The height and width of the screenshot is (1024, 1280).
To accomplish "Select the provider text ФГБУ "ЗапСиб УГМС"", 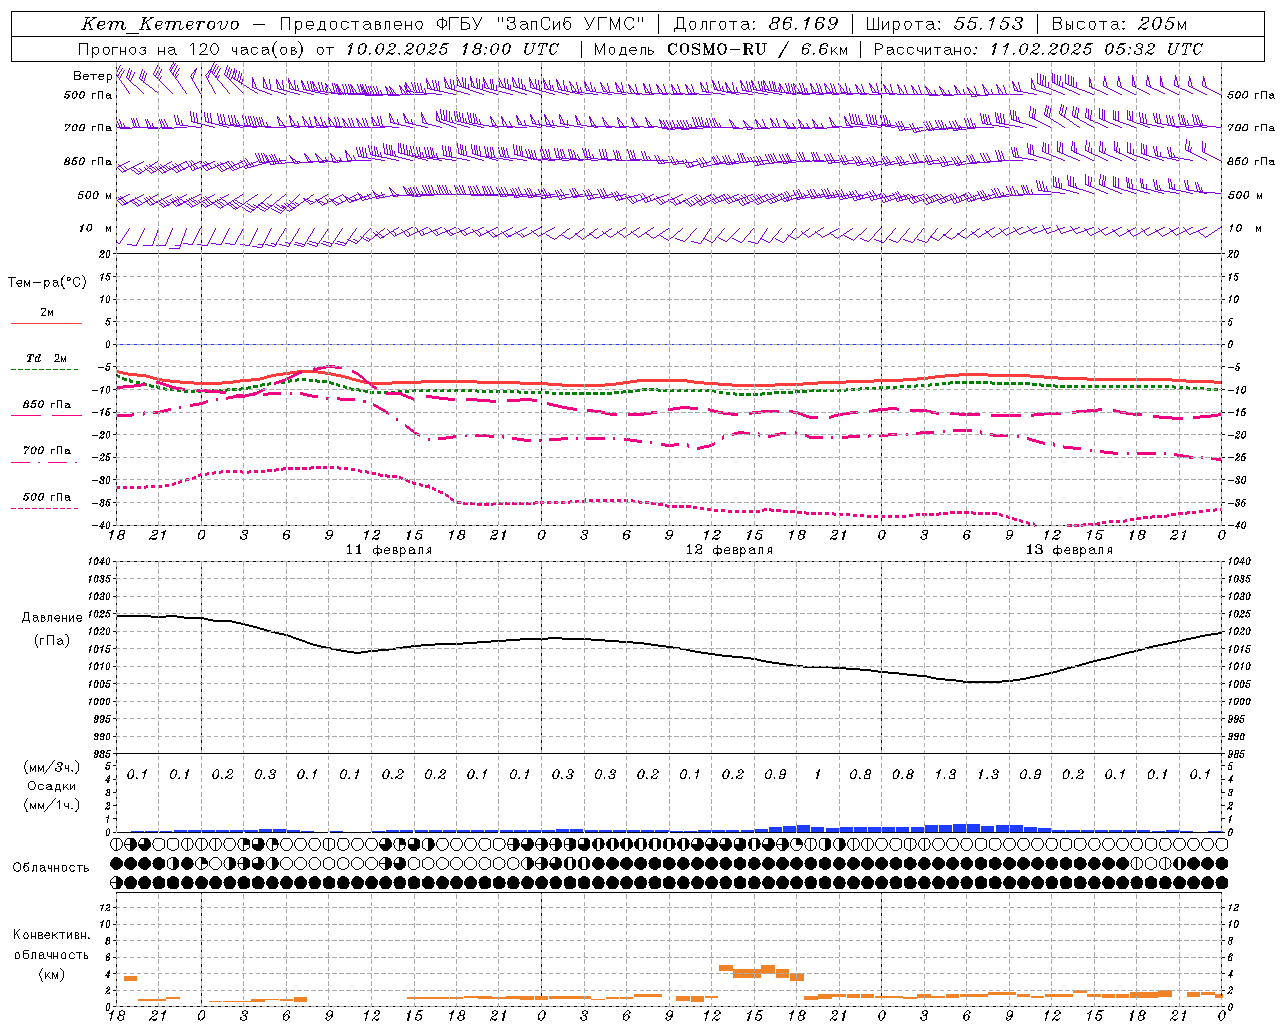I will click(x=541, y=24).
